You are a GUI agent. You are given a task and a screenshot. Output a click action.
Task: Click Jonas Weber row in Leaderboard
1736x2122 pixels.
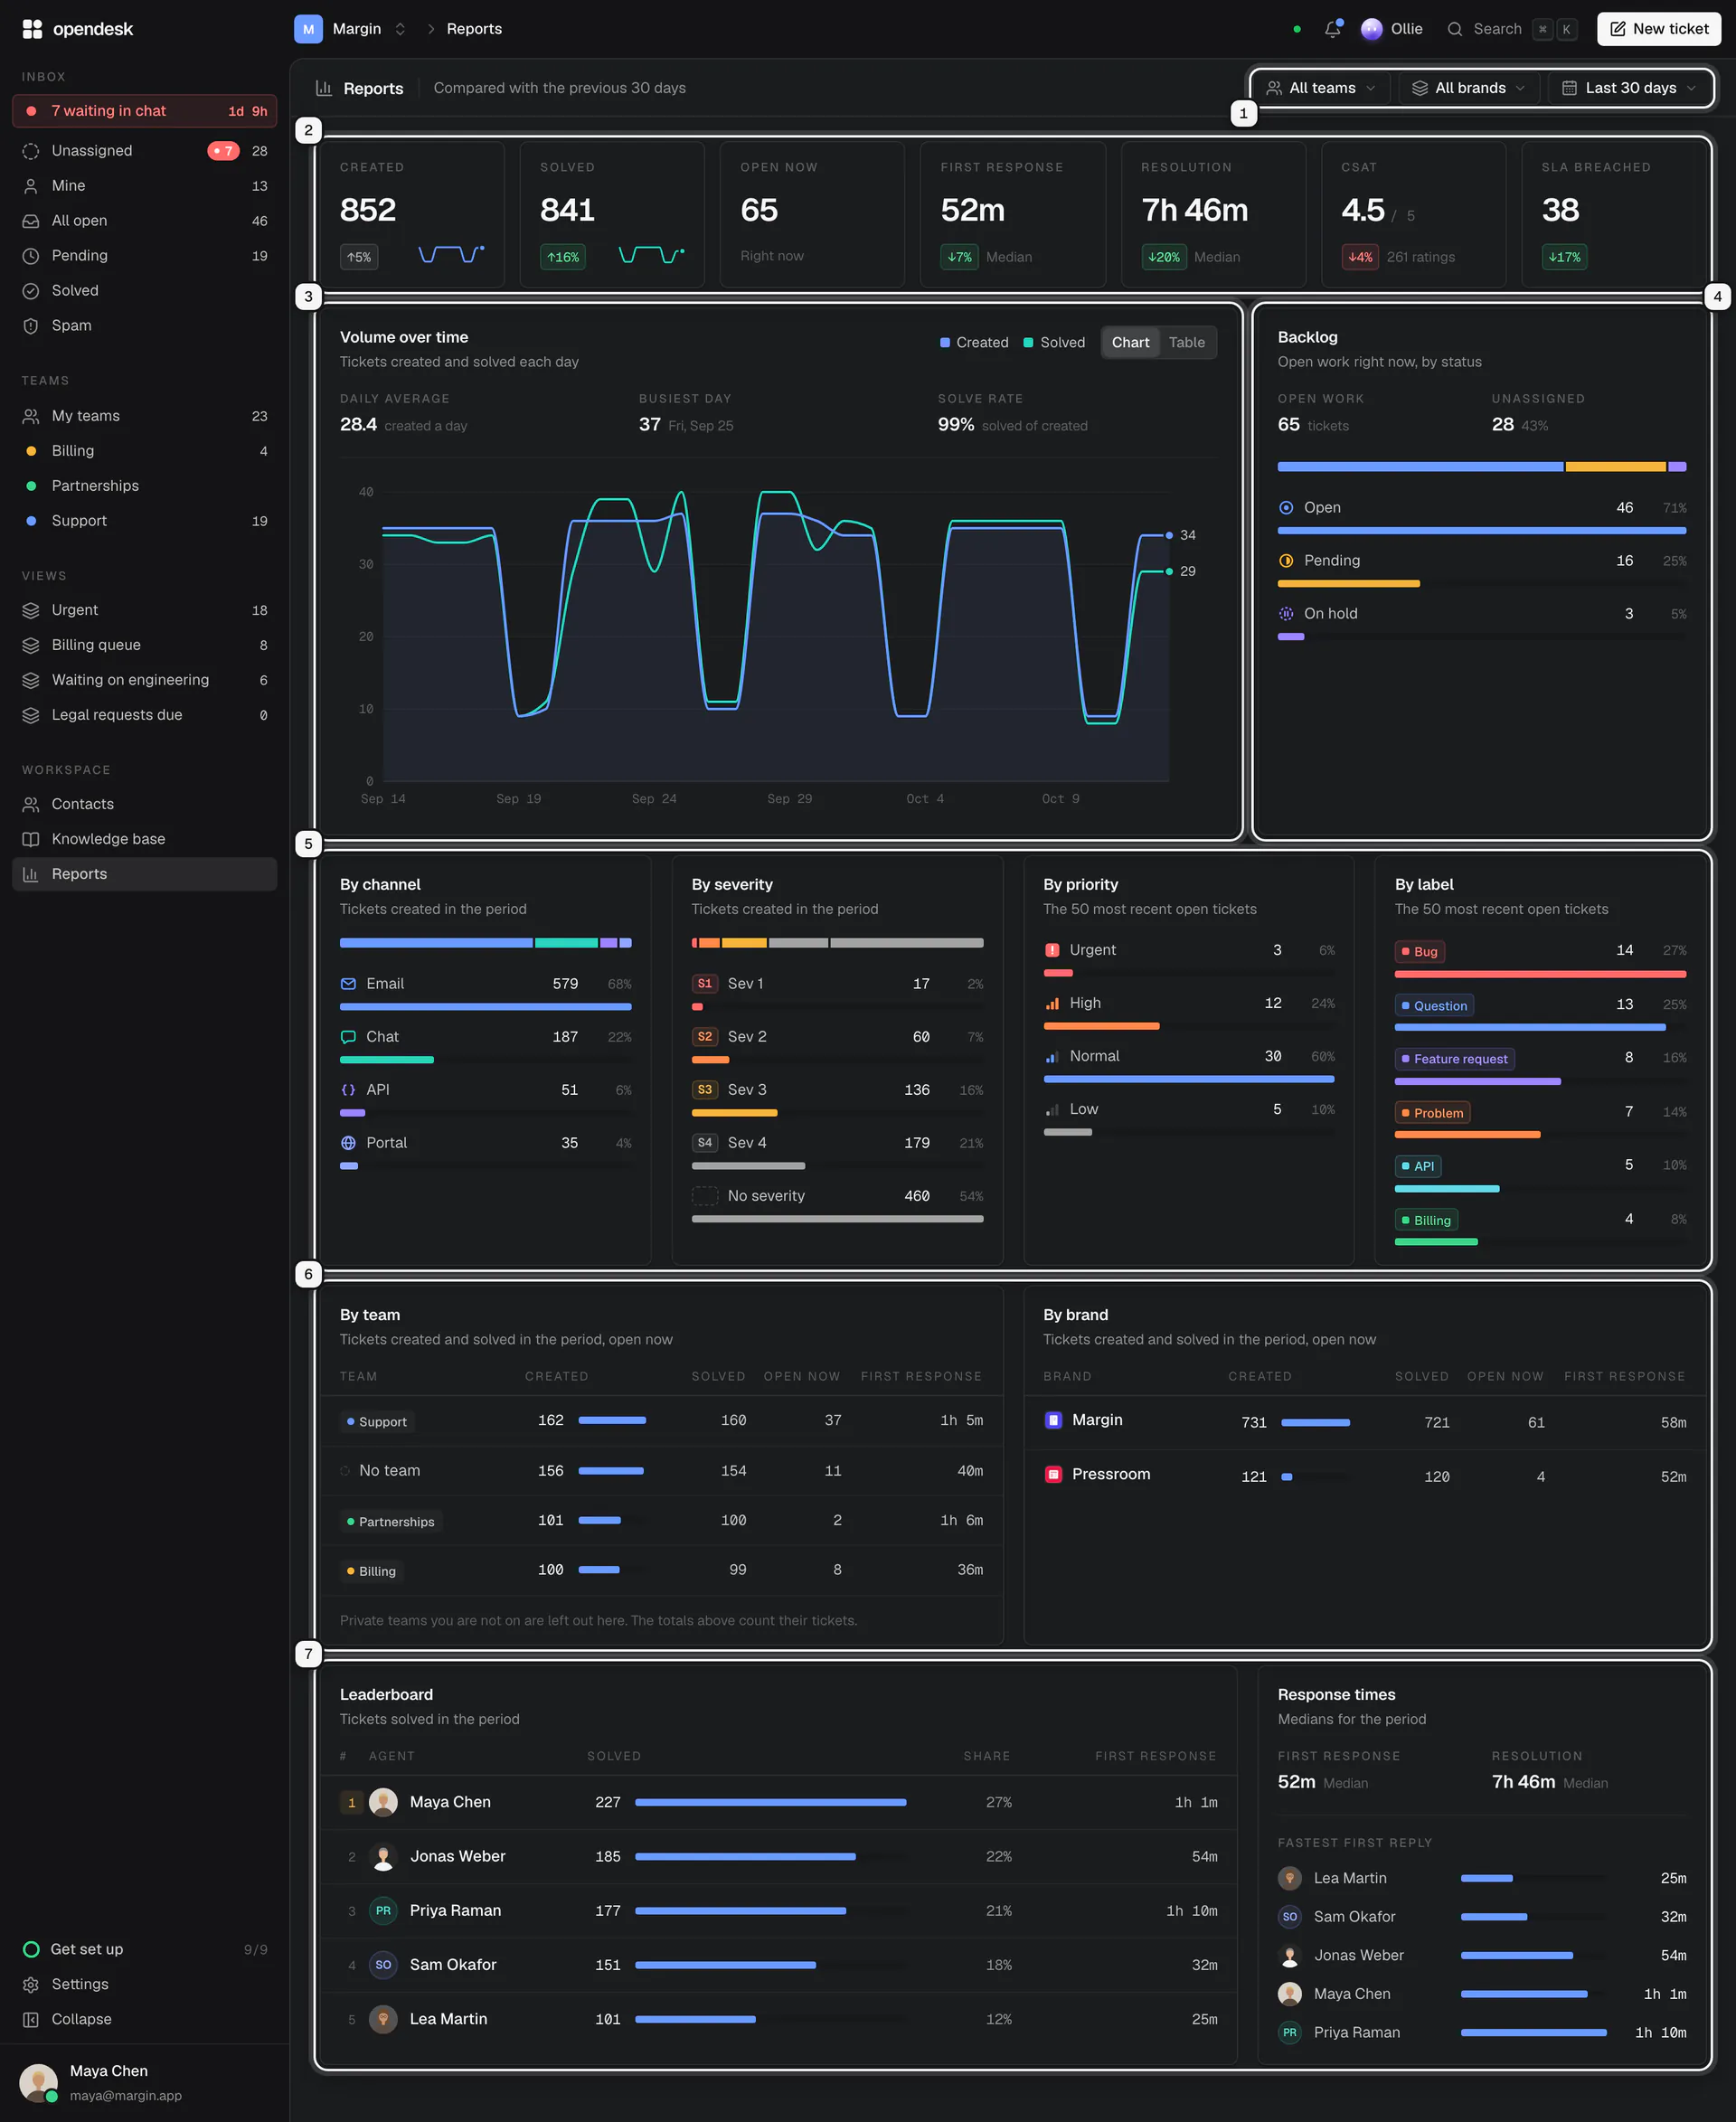click(778, 1856)
